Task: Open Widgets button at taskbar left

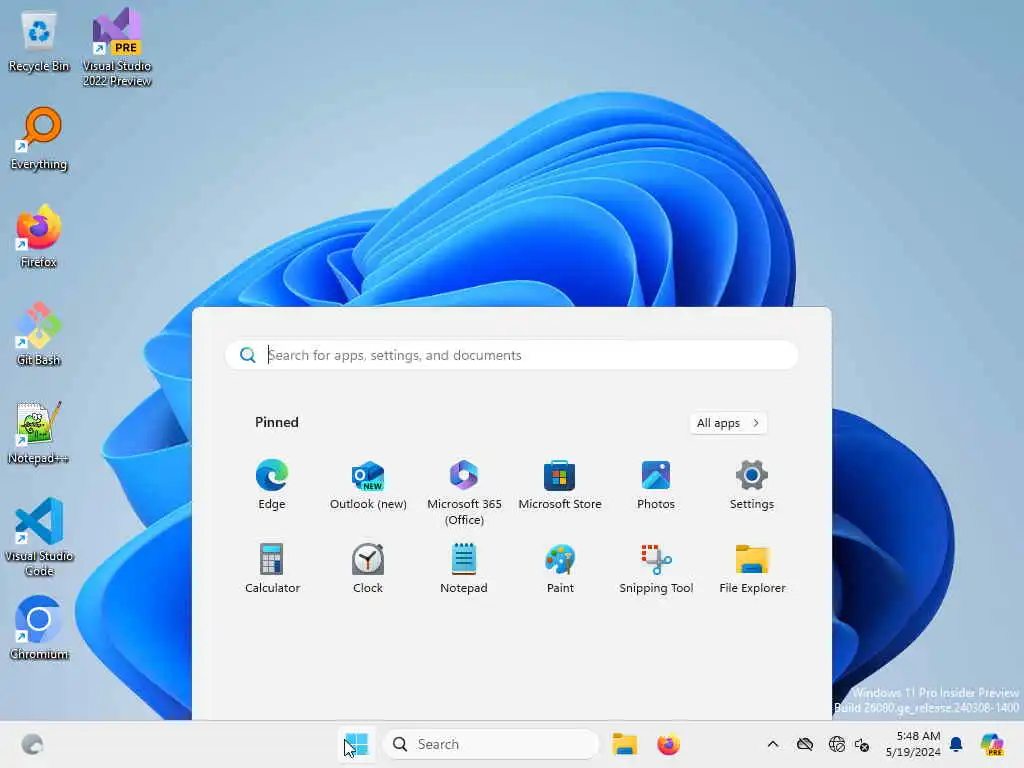Action: 32,744
